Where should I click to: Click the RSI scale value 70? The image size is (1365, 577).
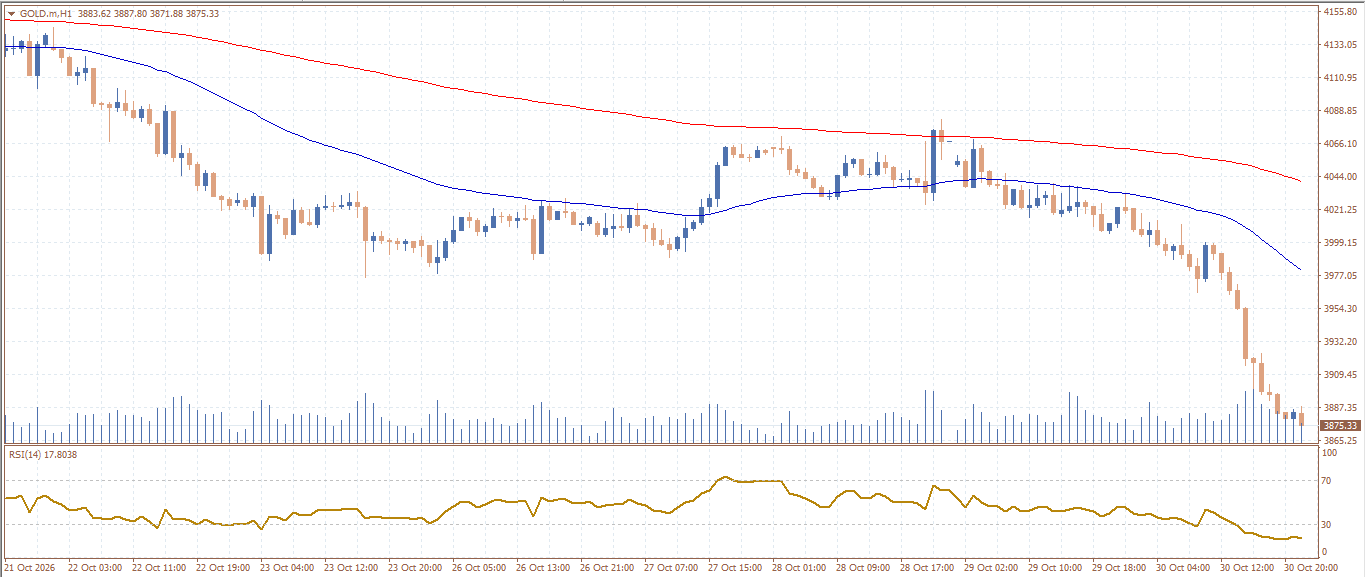pyautogui.click(x=1327, y=481)
